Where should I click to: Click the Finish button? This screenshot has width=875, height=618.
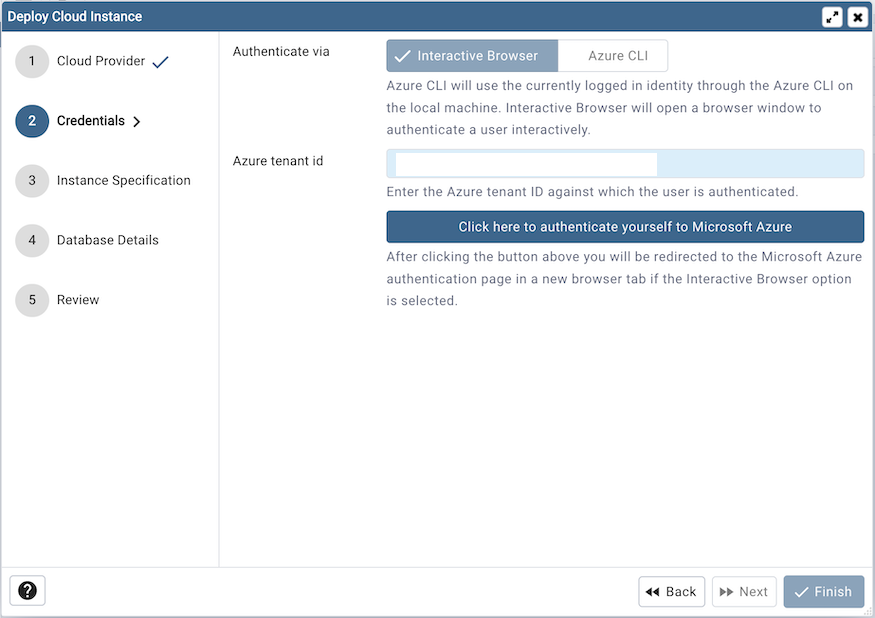point(823,591)
